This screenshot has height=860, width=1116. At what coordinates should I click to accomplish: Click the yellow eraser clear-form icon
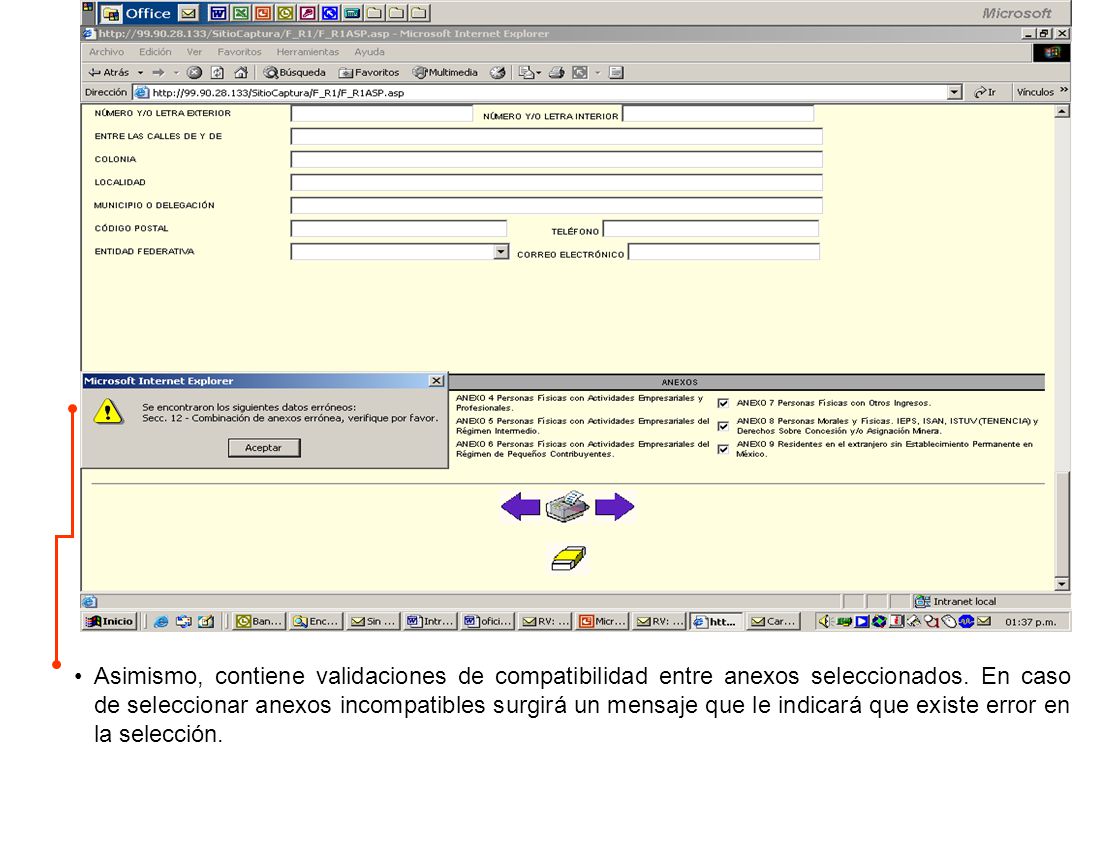point(569,558)
